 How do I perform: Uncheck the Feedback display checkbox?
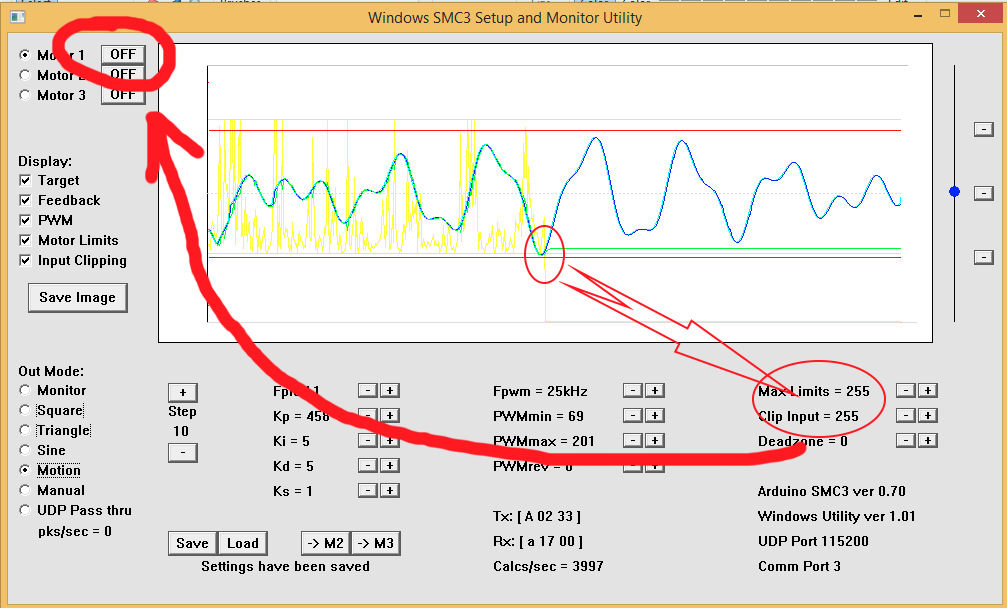25,200
